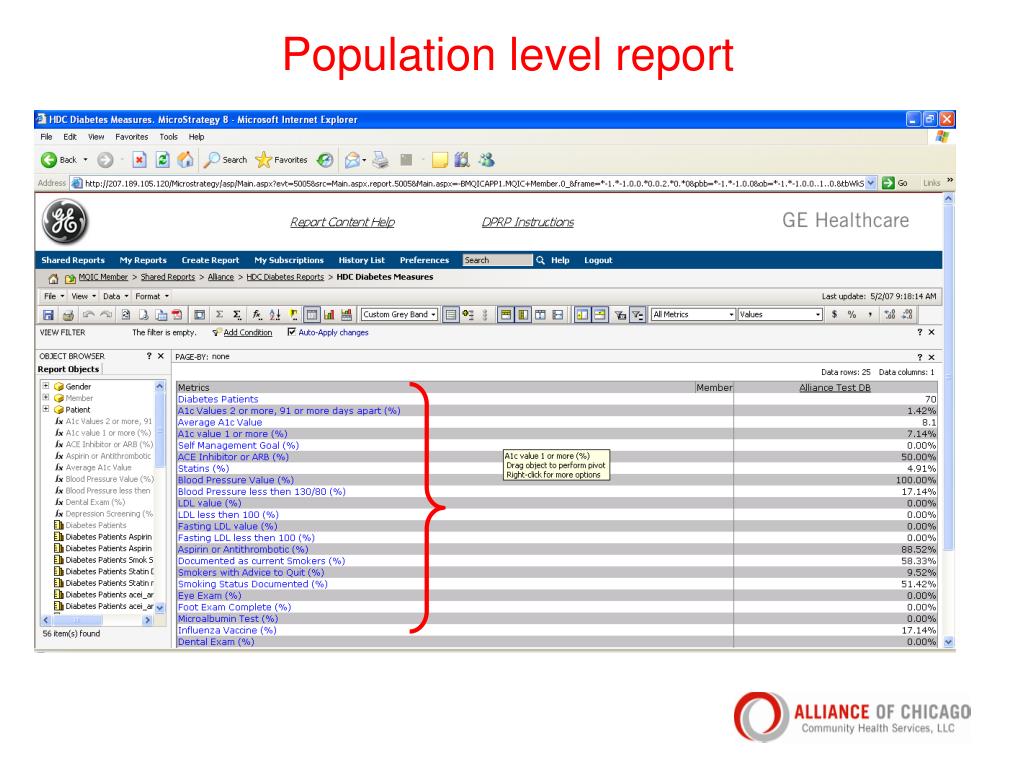Image resolution: width=1024 pixels, height=768 pixels.
Task: Select Diabetes Patients metric row
Action: pos(218,399)
